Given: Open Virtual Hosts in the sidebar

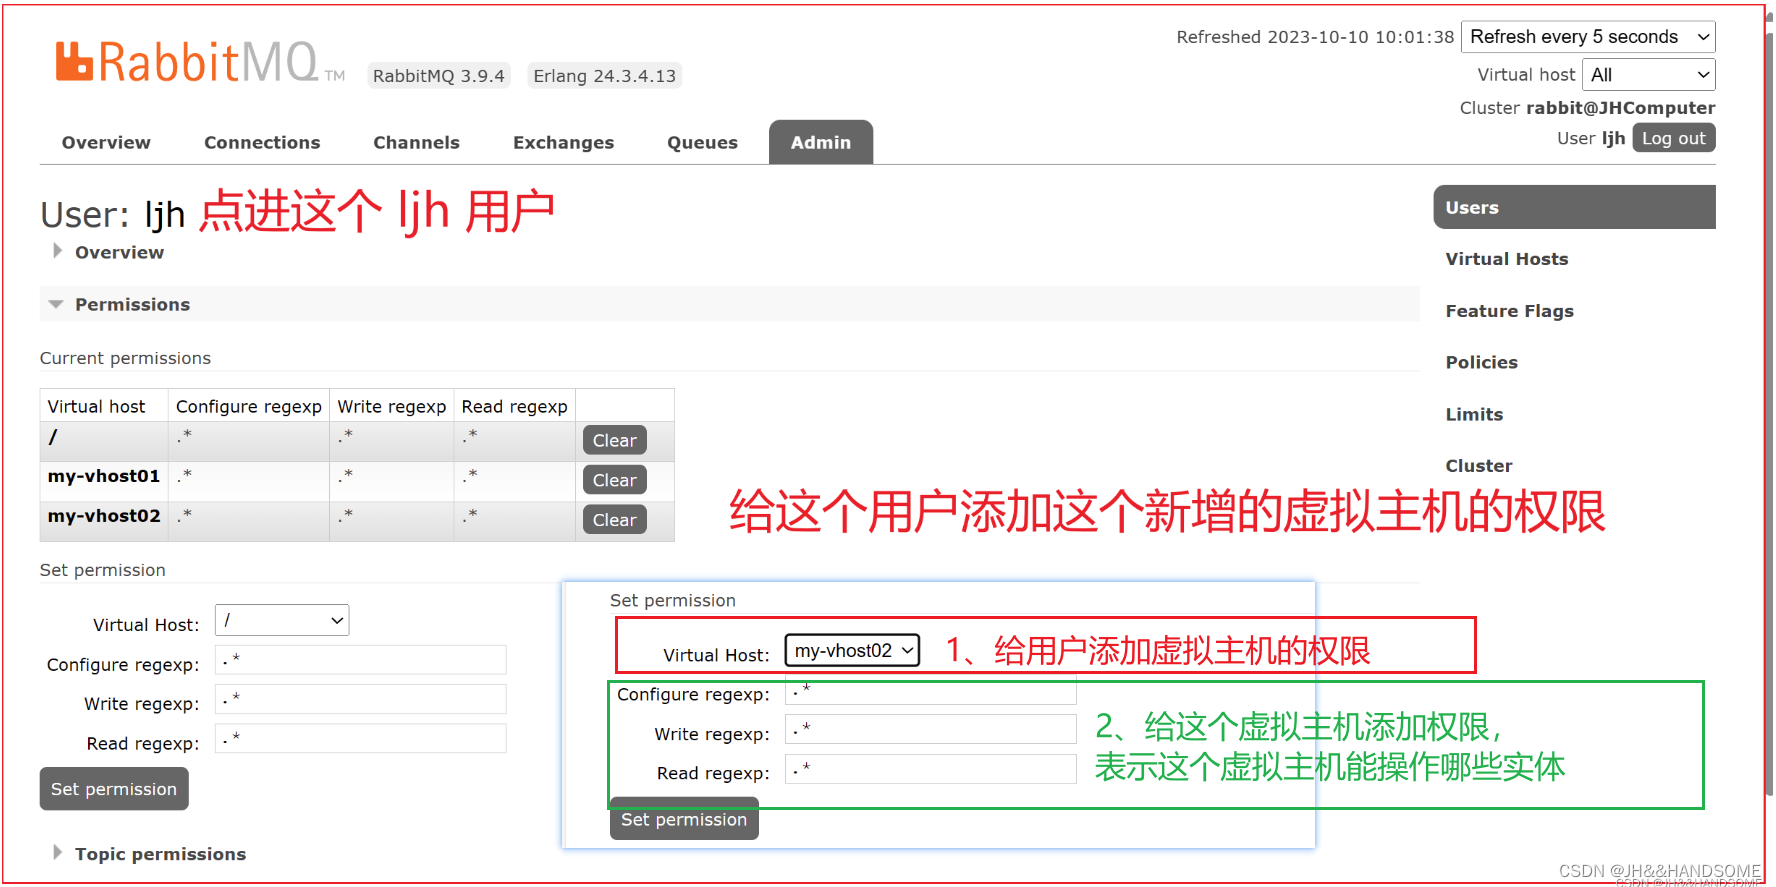Looking at the screenshot, I should [1506, 259].
